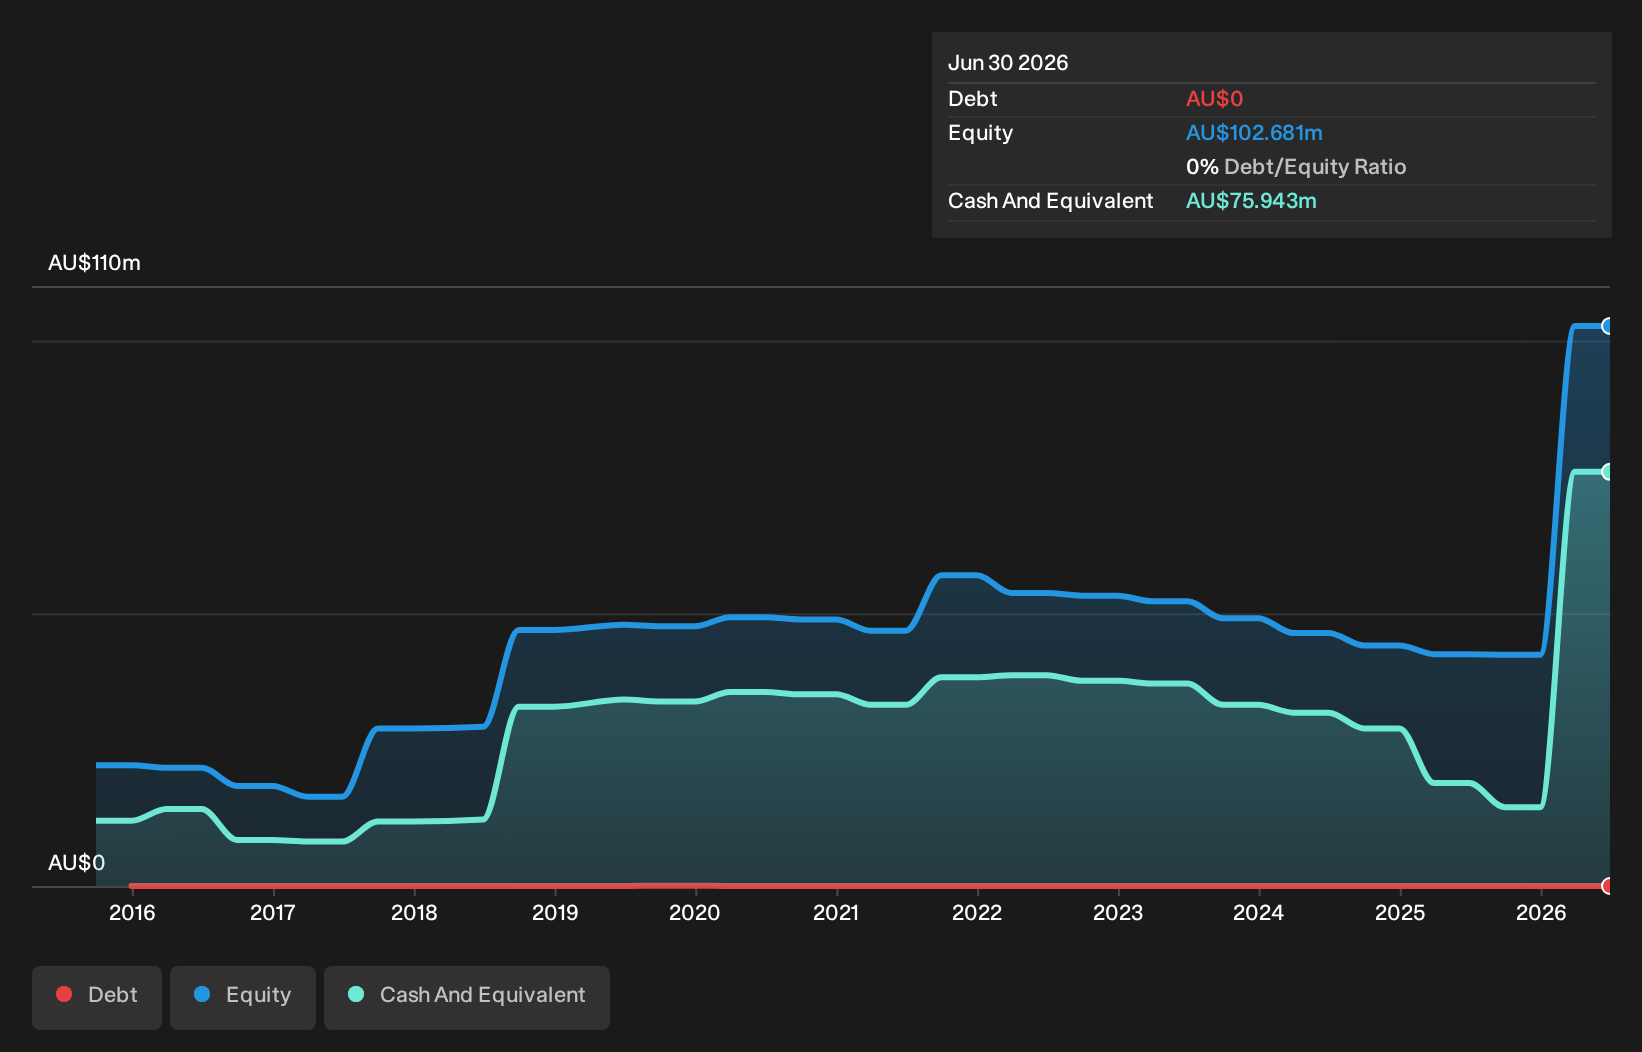Click the tooltip Cash And Equivalent label
The image size is (1642, 1052).
click(x=1051, y=201)
